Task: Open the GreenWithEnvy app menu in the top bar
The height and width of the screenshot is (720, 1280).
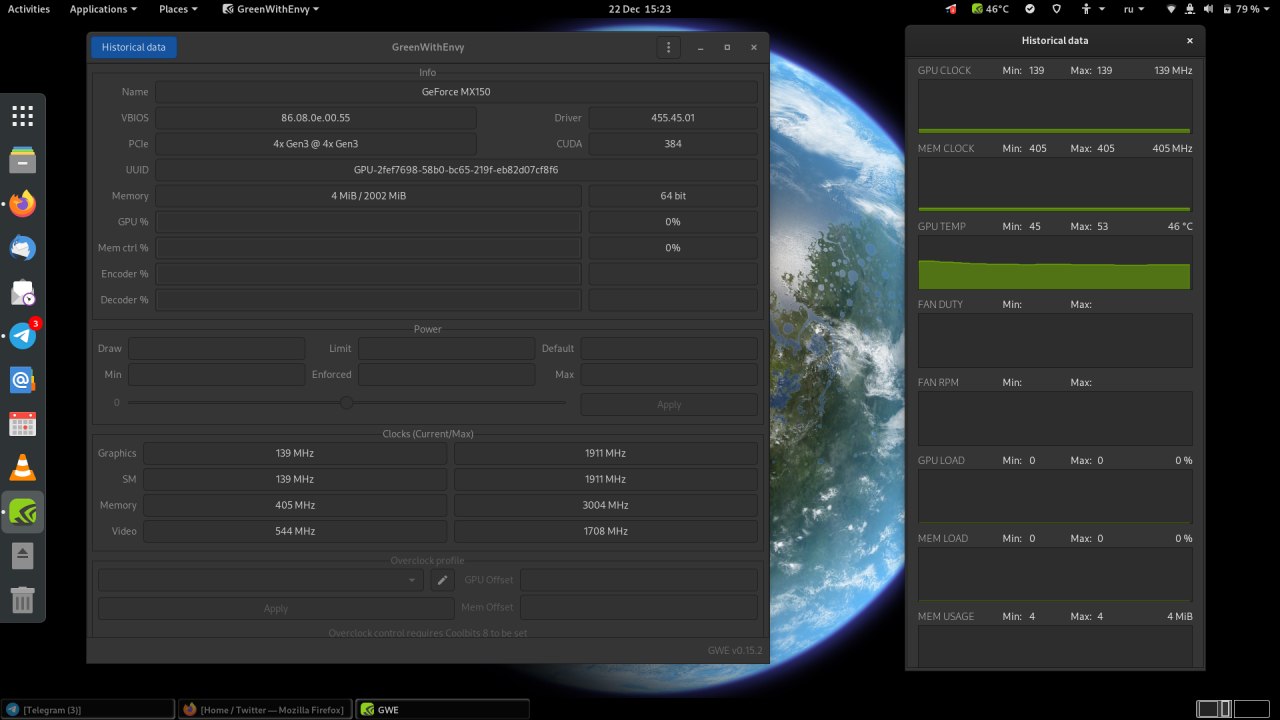Action: point(271,9)
